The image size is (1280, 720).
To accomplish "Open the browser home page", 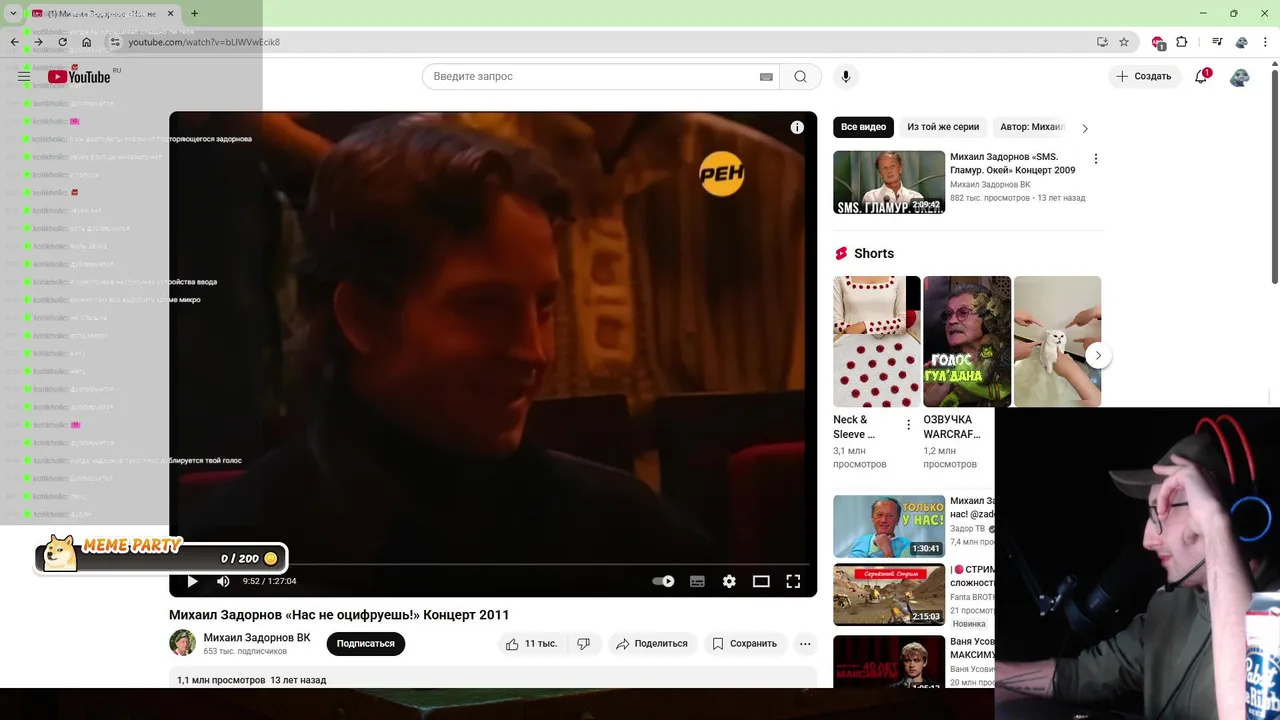I will pos(87,42).
